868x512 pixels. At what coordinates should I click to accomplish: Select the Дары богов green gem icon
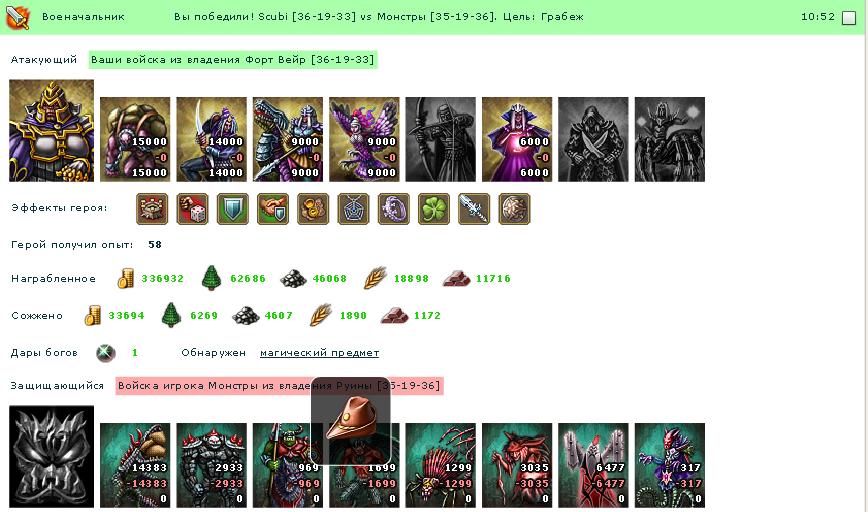(105, 353)
